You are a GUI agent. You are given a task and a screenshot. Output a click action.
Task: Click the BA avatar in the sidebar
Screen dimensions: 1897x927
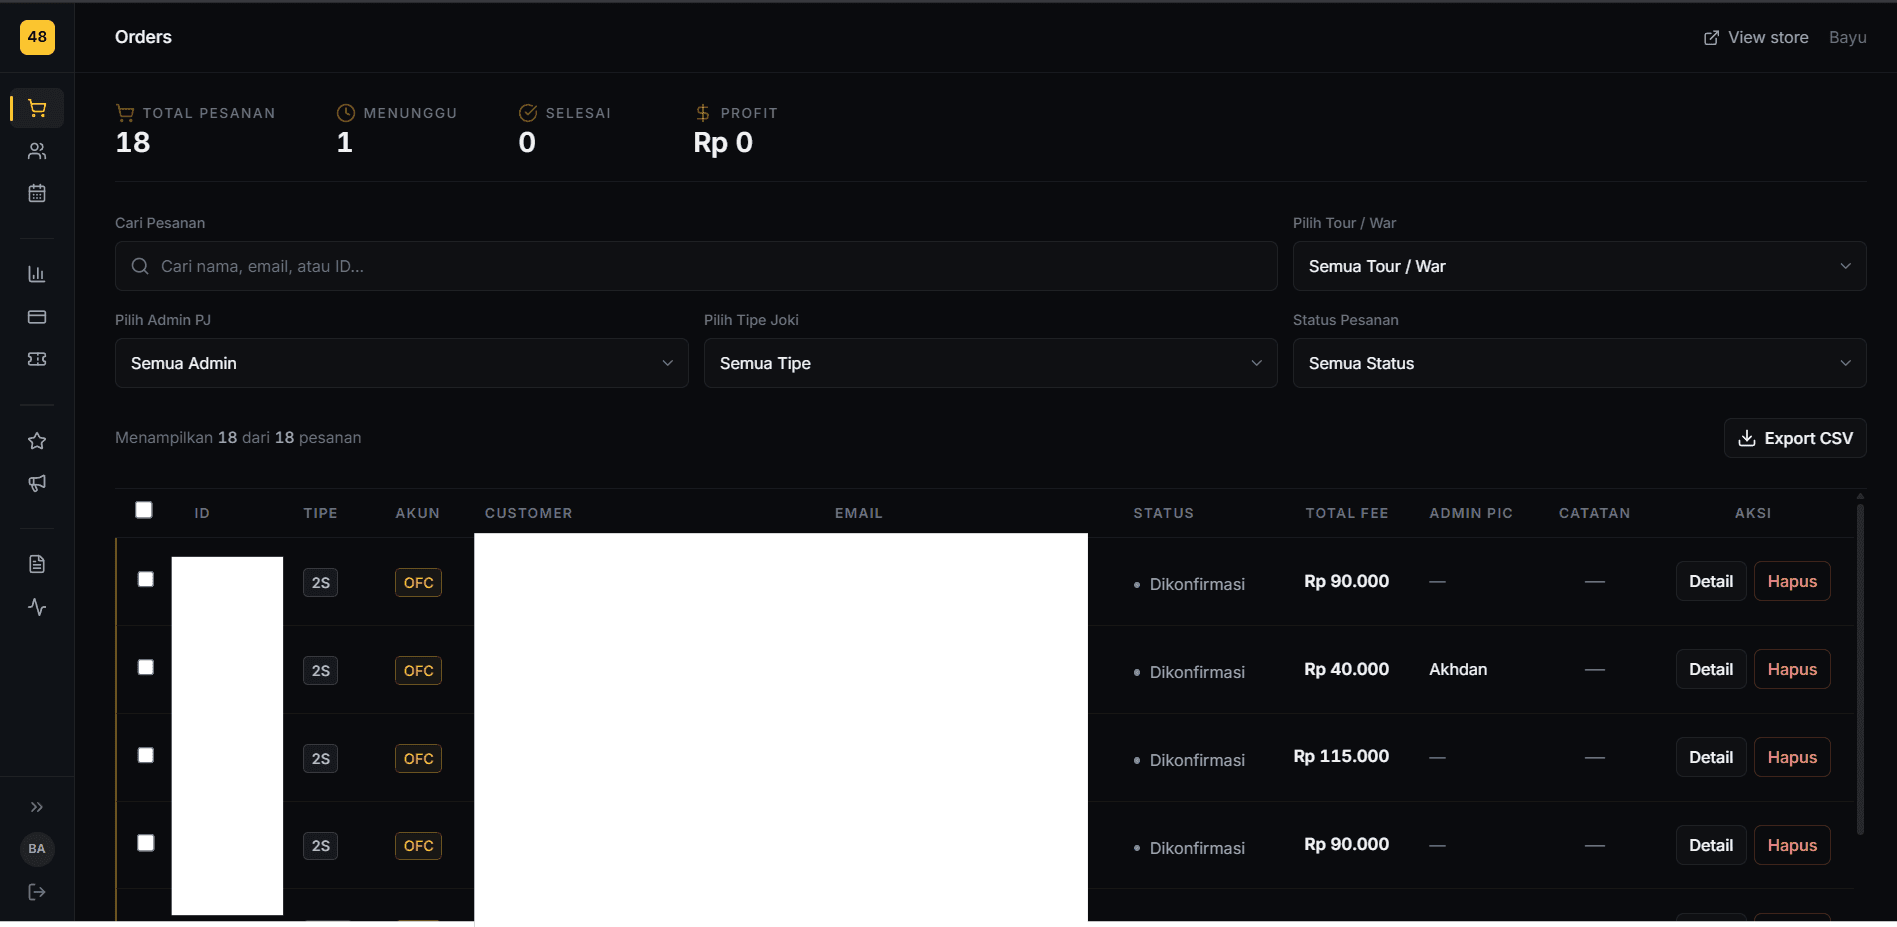tap(37, 849)
